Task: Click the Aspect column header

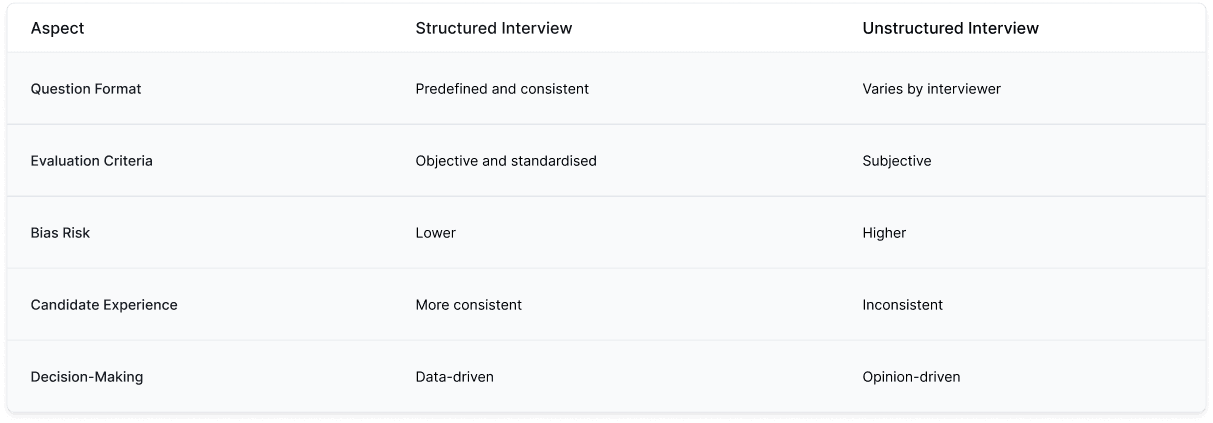Action: pyautogui.click(x=57, y=28)
